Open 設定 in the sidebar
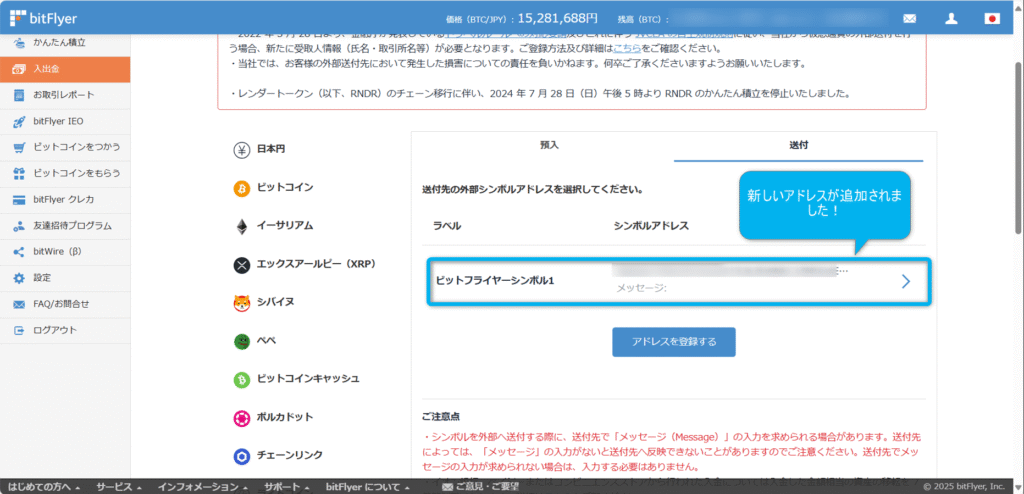This screenshot has width=1024, height=494. 65,278
